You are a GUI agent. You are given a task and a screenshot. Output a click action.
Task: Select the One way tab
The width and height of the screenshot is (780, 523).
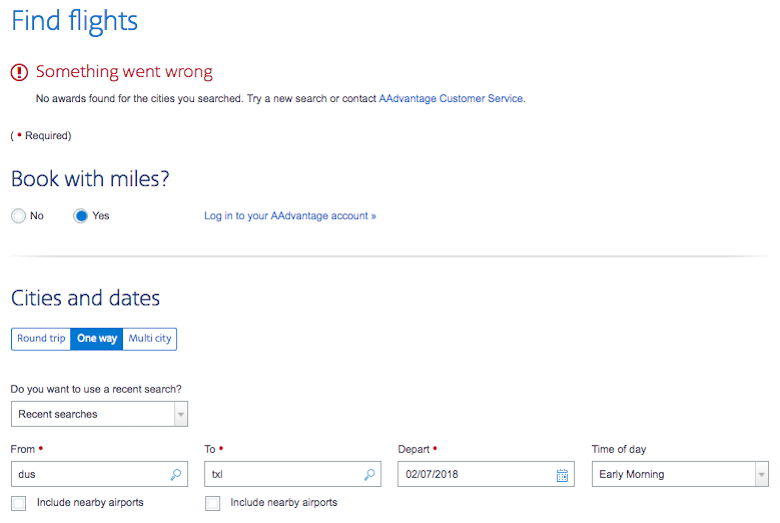(x=97, y=339)
